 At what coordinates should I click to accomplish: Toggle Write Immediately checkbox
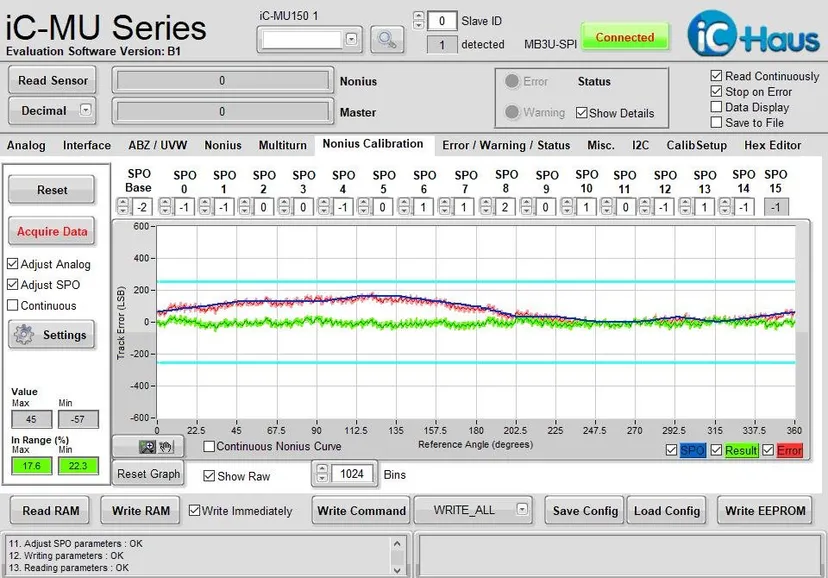194,510
